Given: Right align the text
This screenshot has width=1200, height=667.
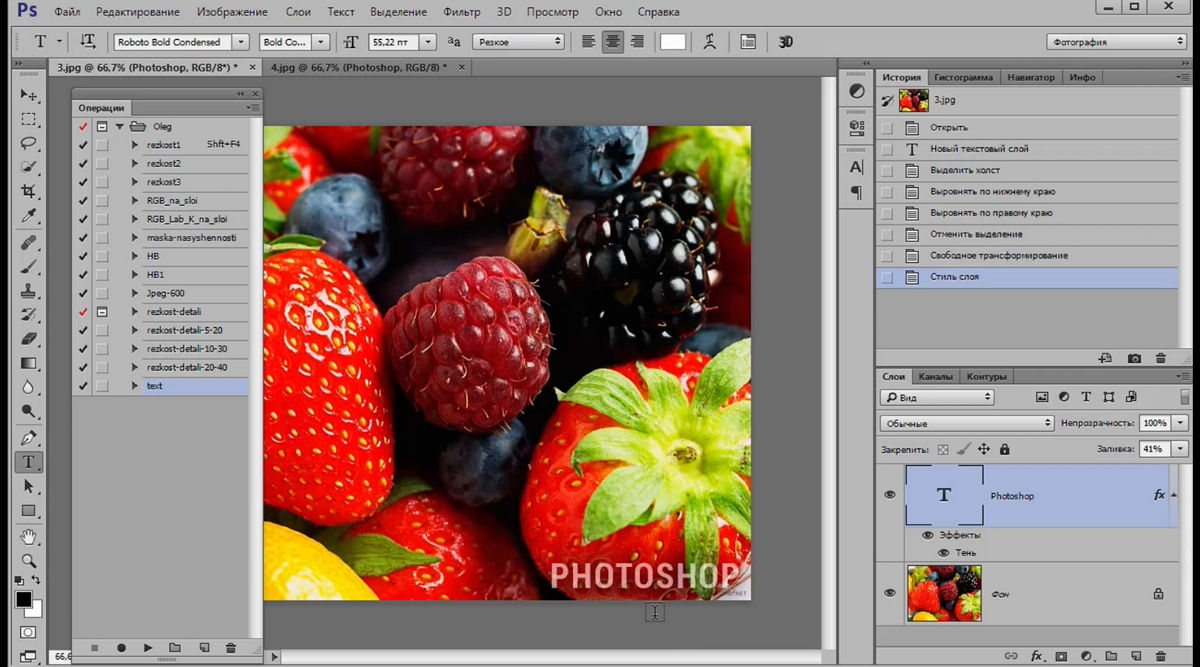Looking at the screenshot, I should click(636, 42).
